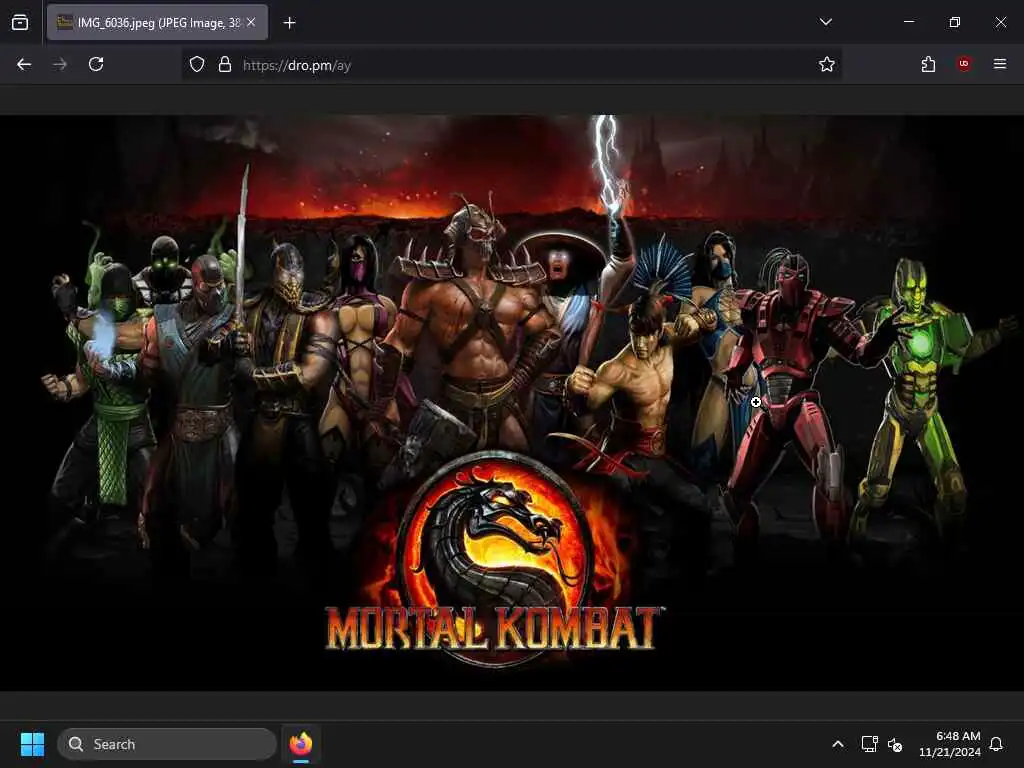Open Firefox application hamburger menu
The image size is (1024, 768).
point(1000,63)
